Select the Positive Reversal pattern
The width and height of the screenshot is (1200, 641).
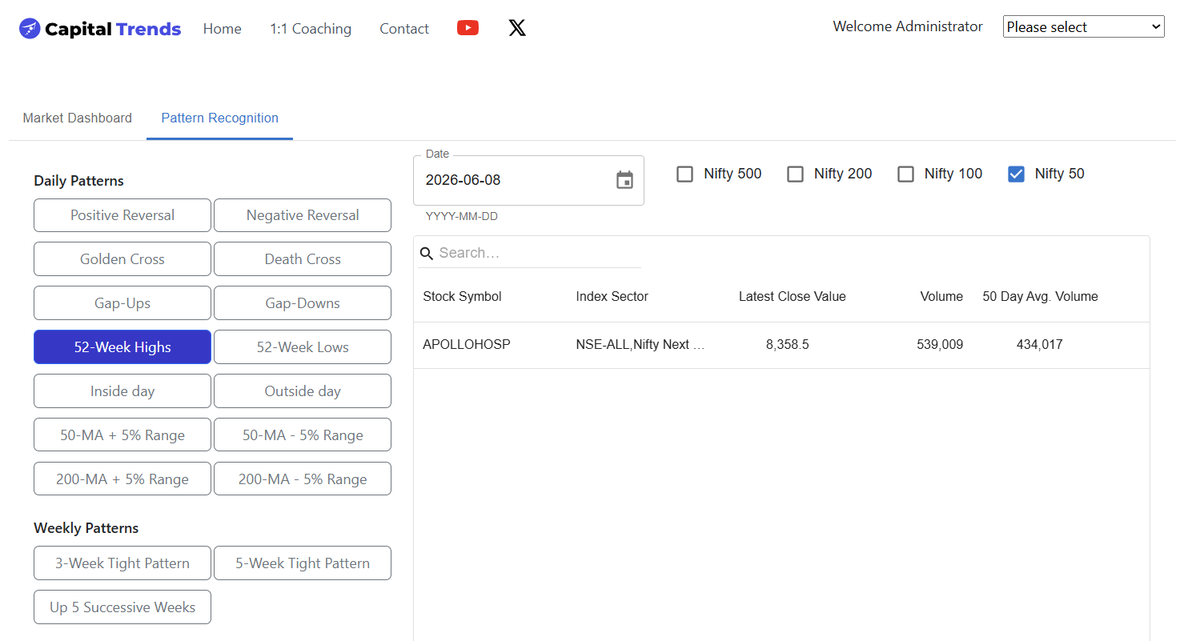(x=122, y=215)
